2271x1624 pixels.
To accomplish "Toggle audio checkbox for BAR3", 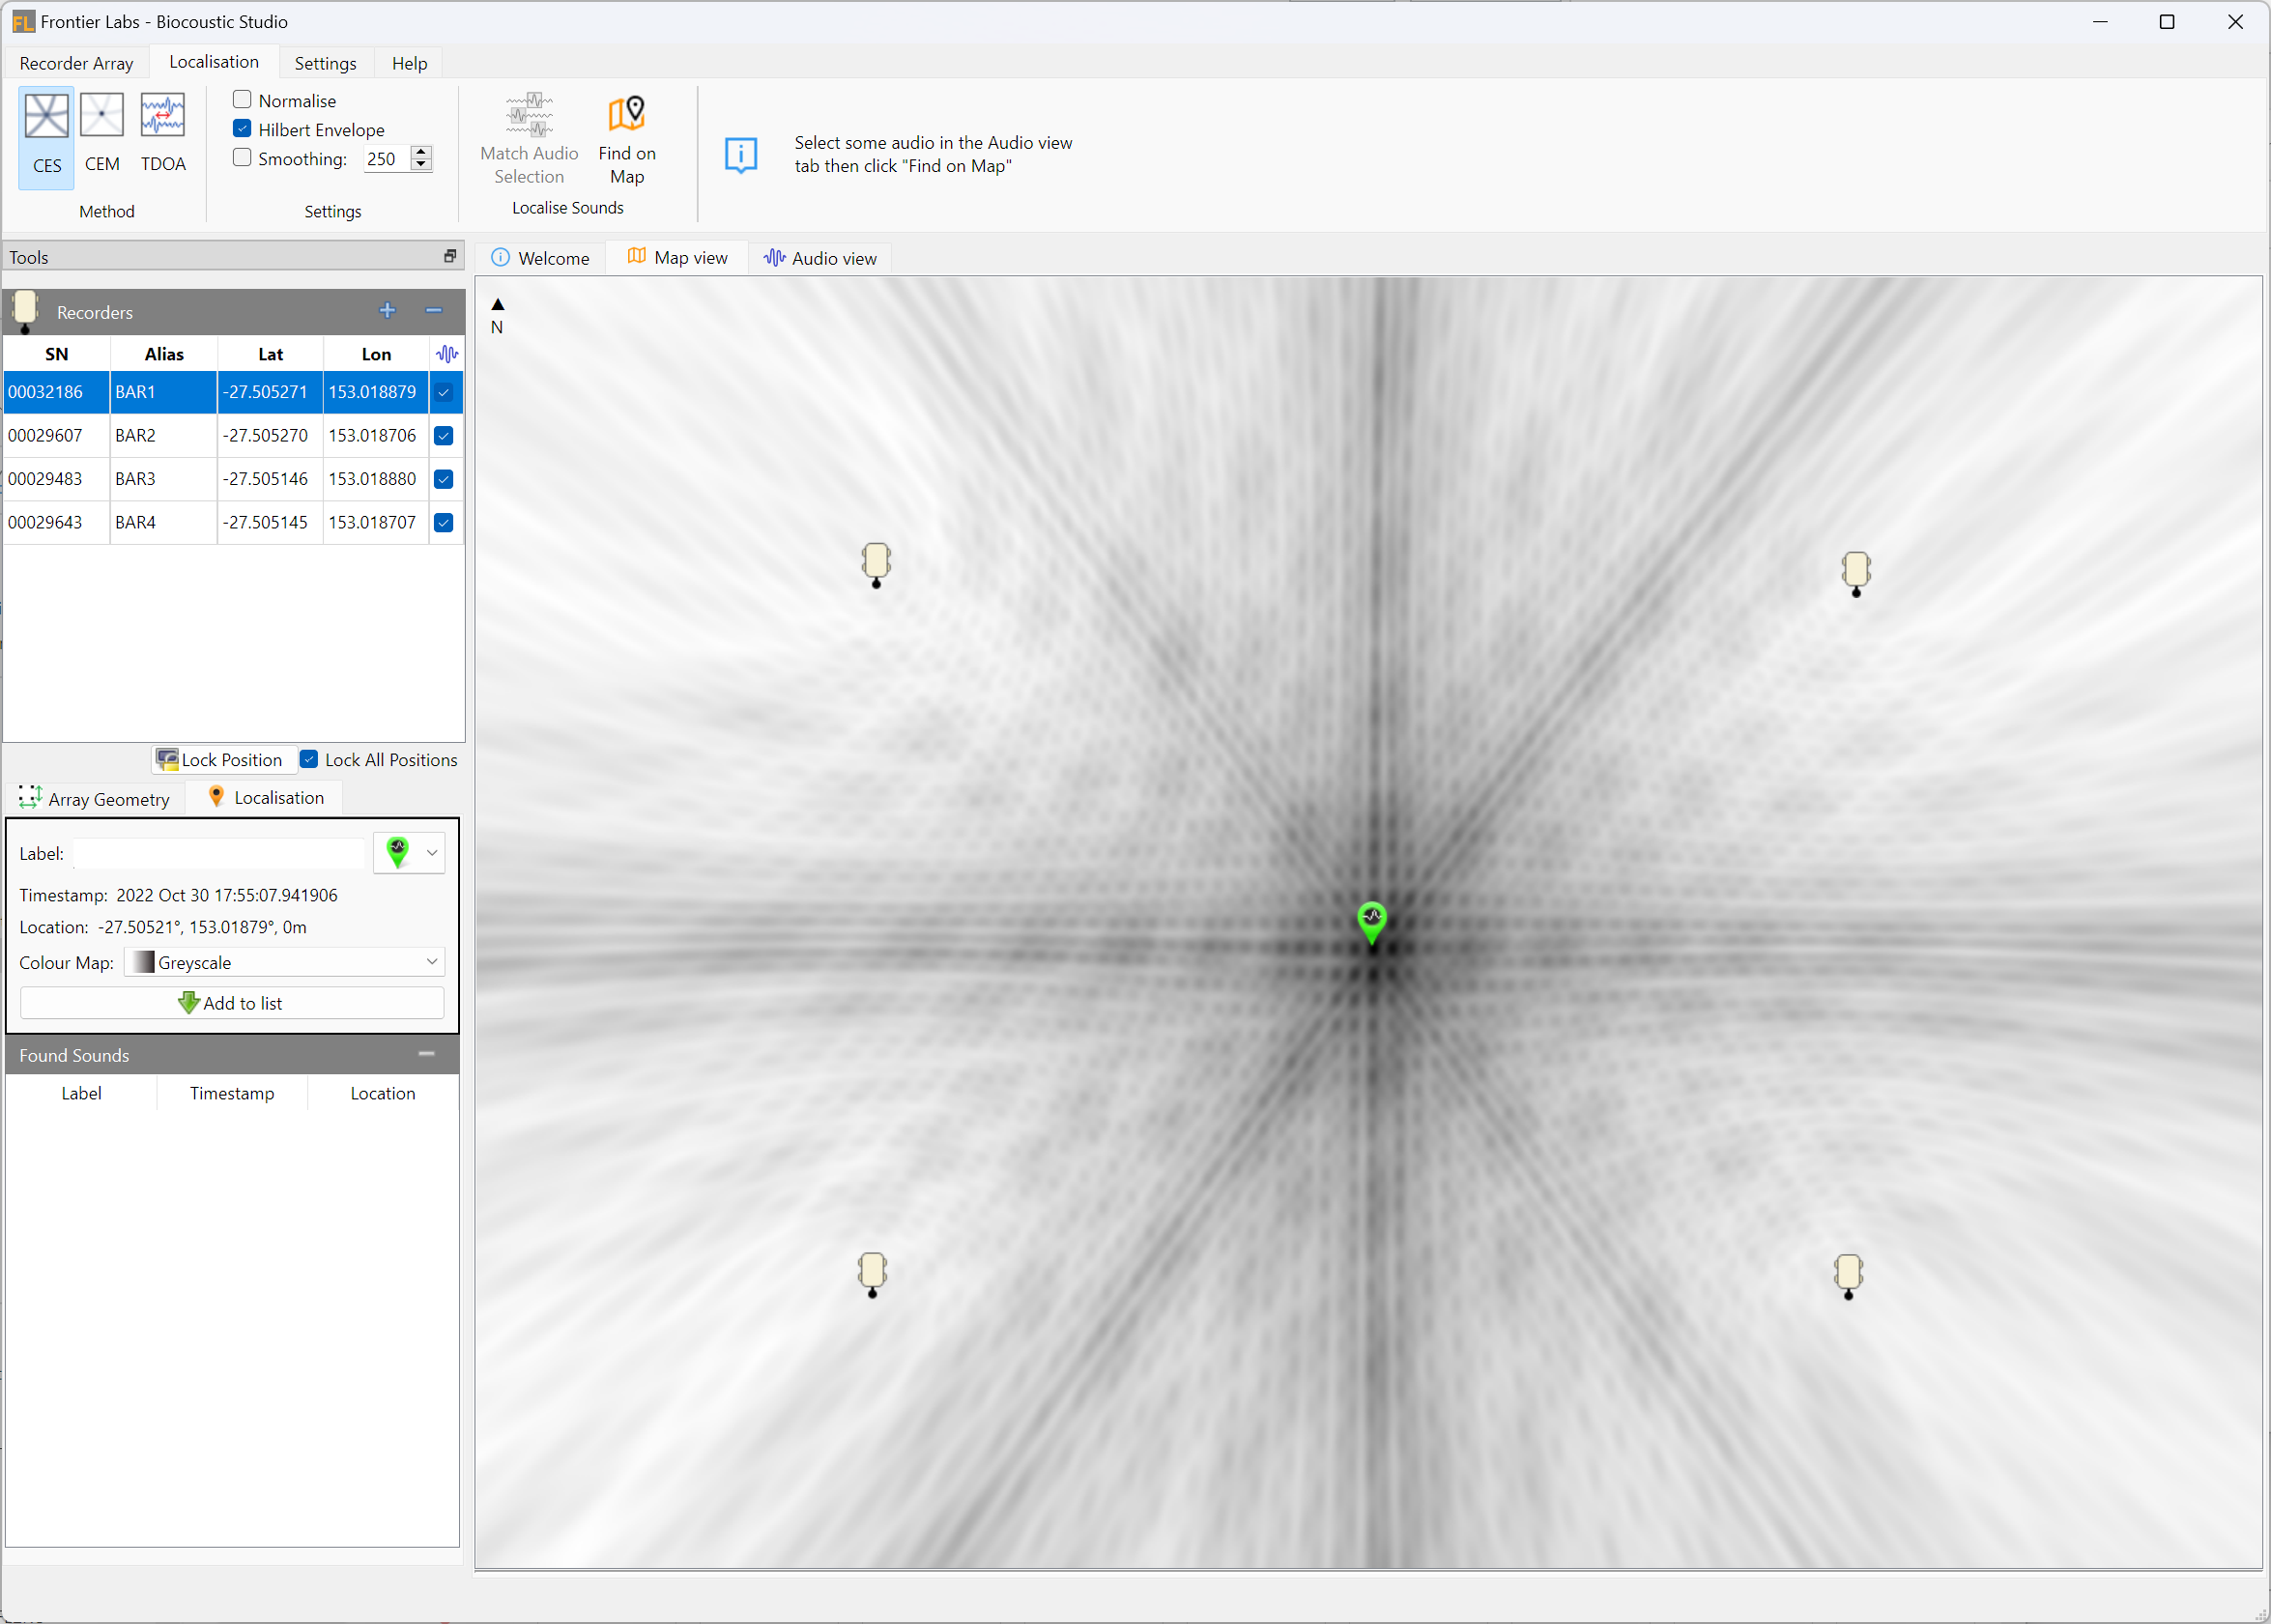I will click(x=444, y=479).
